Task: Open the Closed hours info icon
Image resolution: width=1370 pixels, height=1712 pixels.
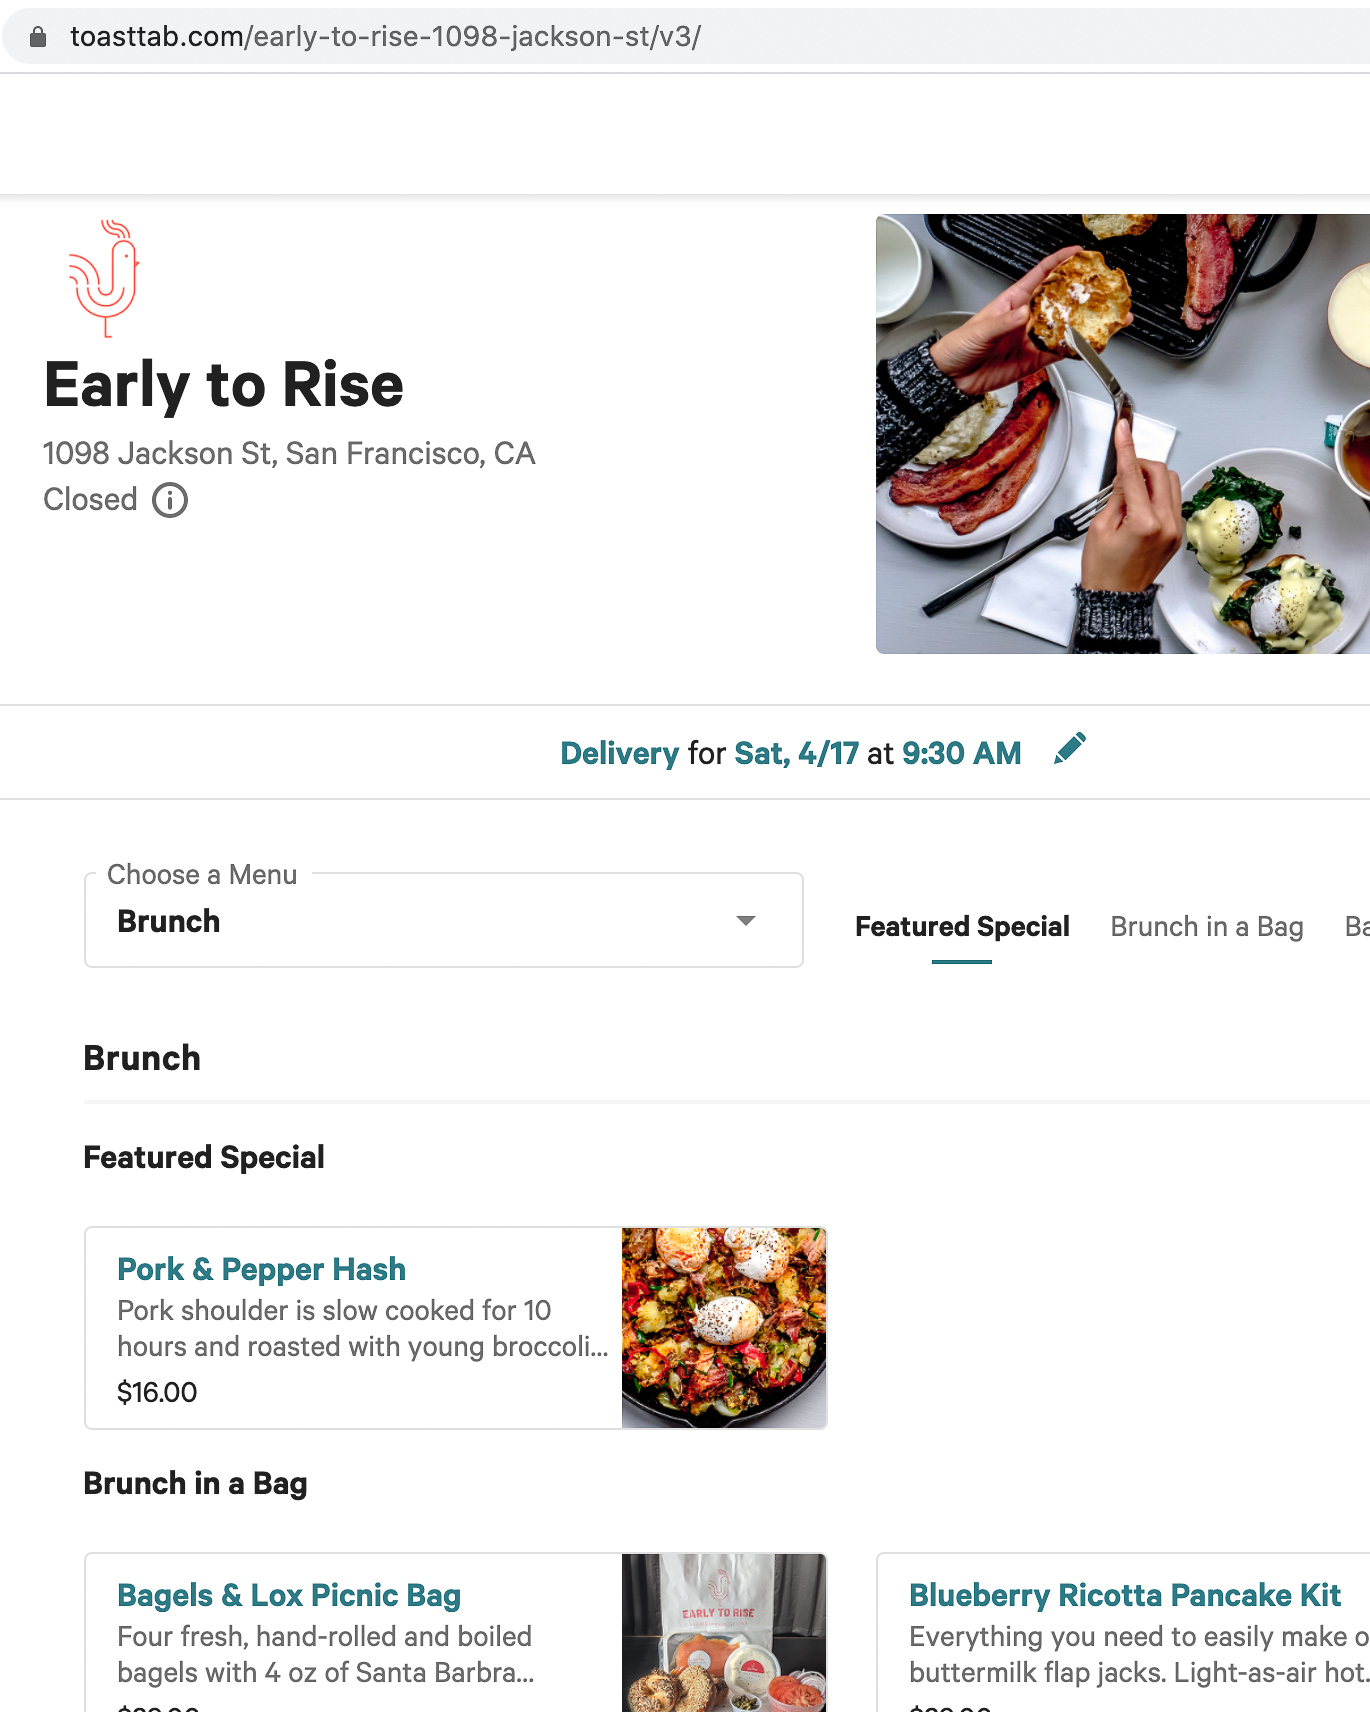Action: (170, 500)
